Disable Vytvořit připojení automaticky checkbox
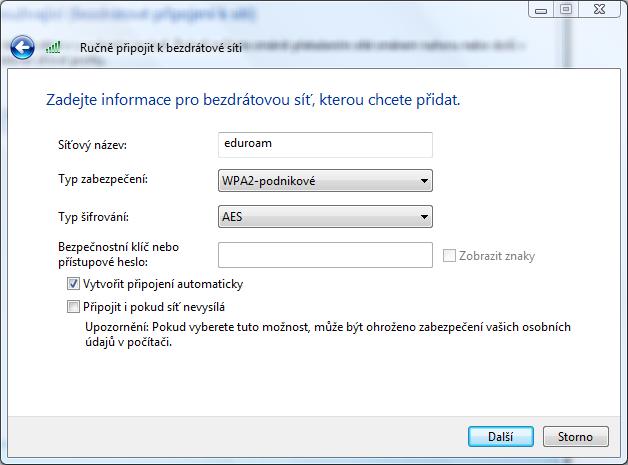 click(x=72, y=285)
